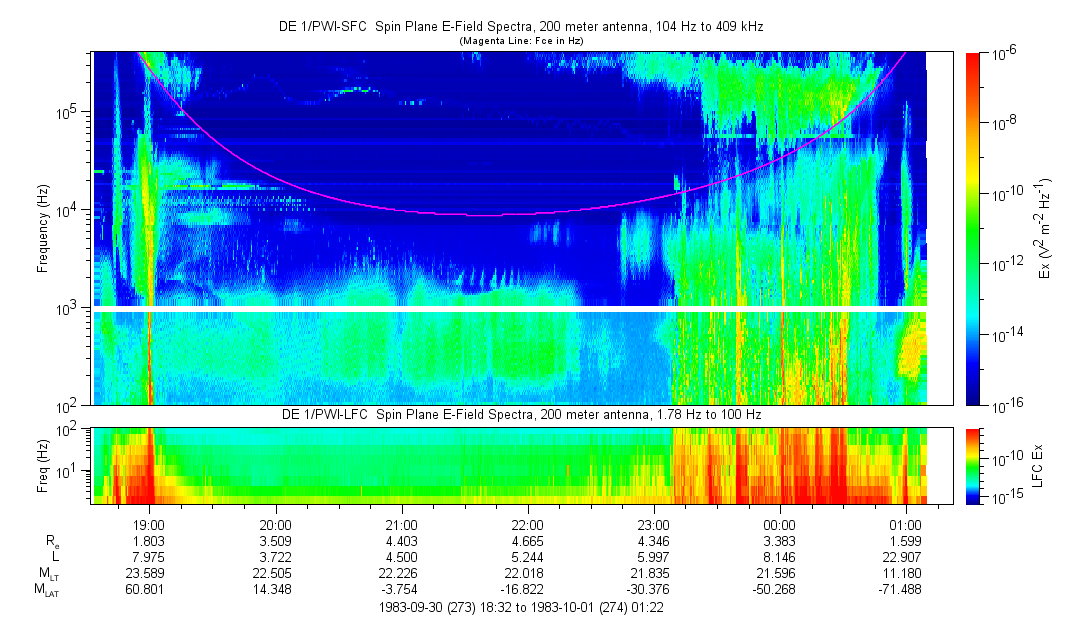1083x620 pixels.
Task: Click the 'Magenta Line: Fce in Hz' subtitle
Action: (x=521, y=41)
